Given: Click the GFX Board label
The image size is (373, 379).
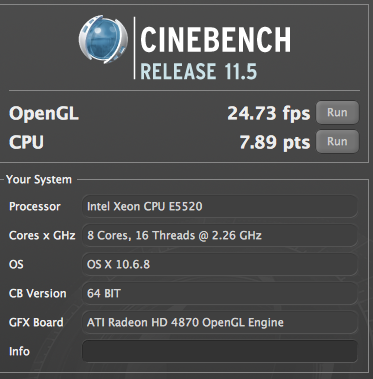Looking at the screenshot, I should (x=36, y=322).
